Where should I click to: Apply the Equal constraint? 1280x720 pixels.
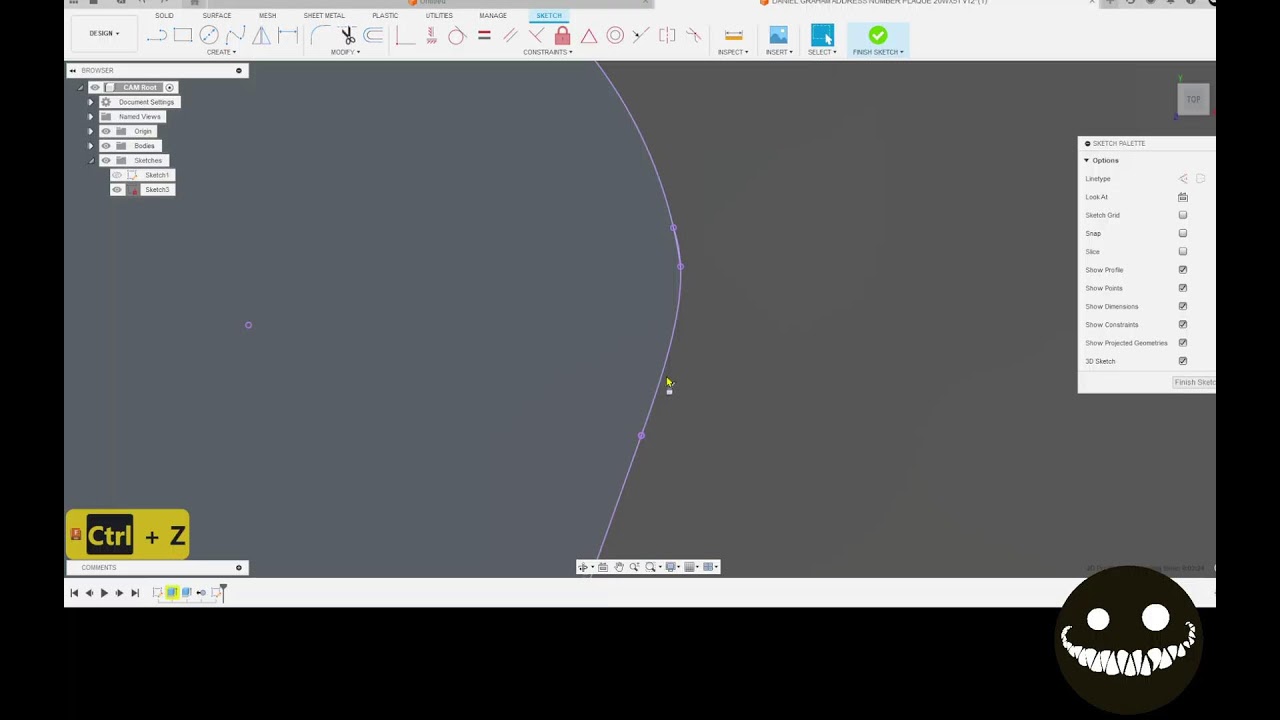point(484,36)
